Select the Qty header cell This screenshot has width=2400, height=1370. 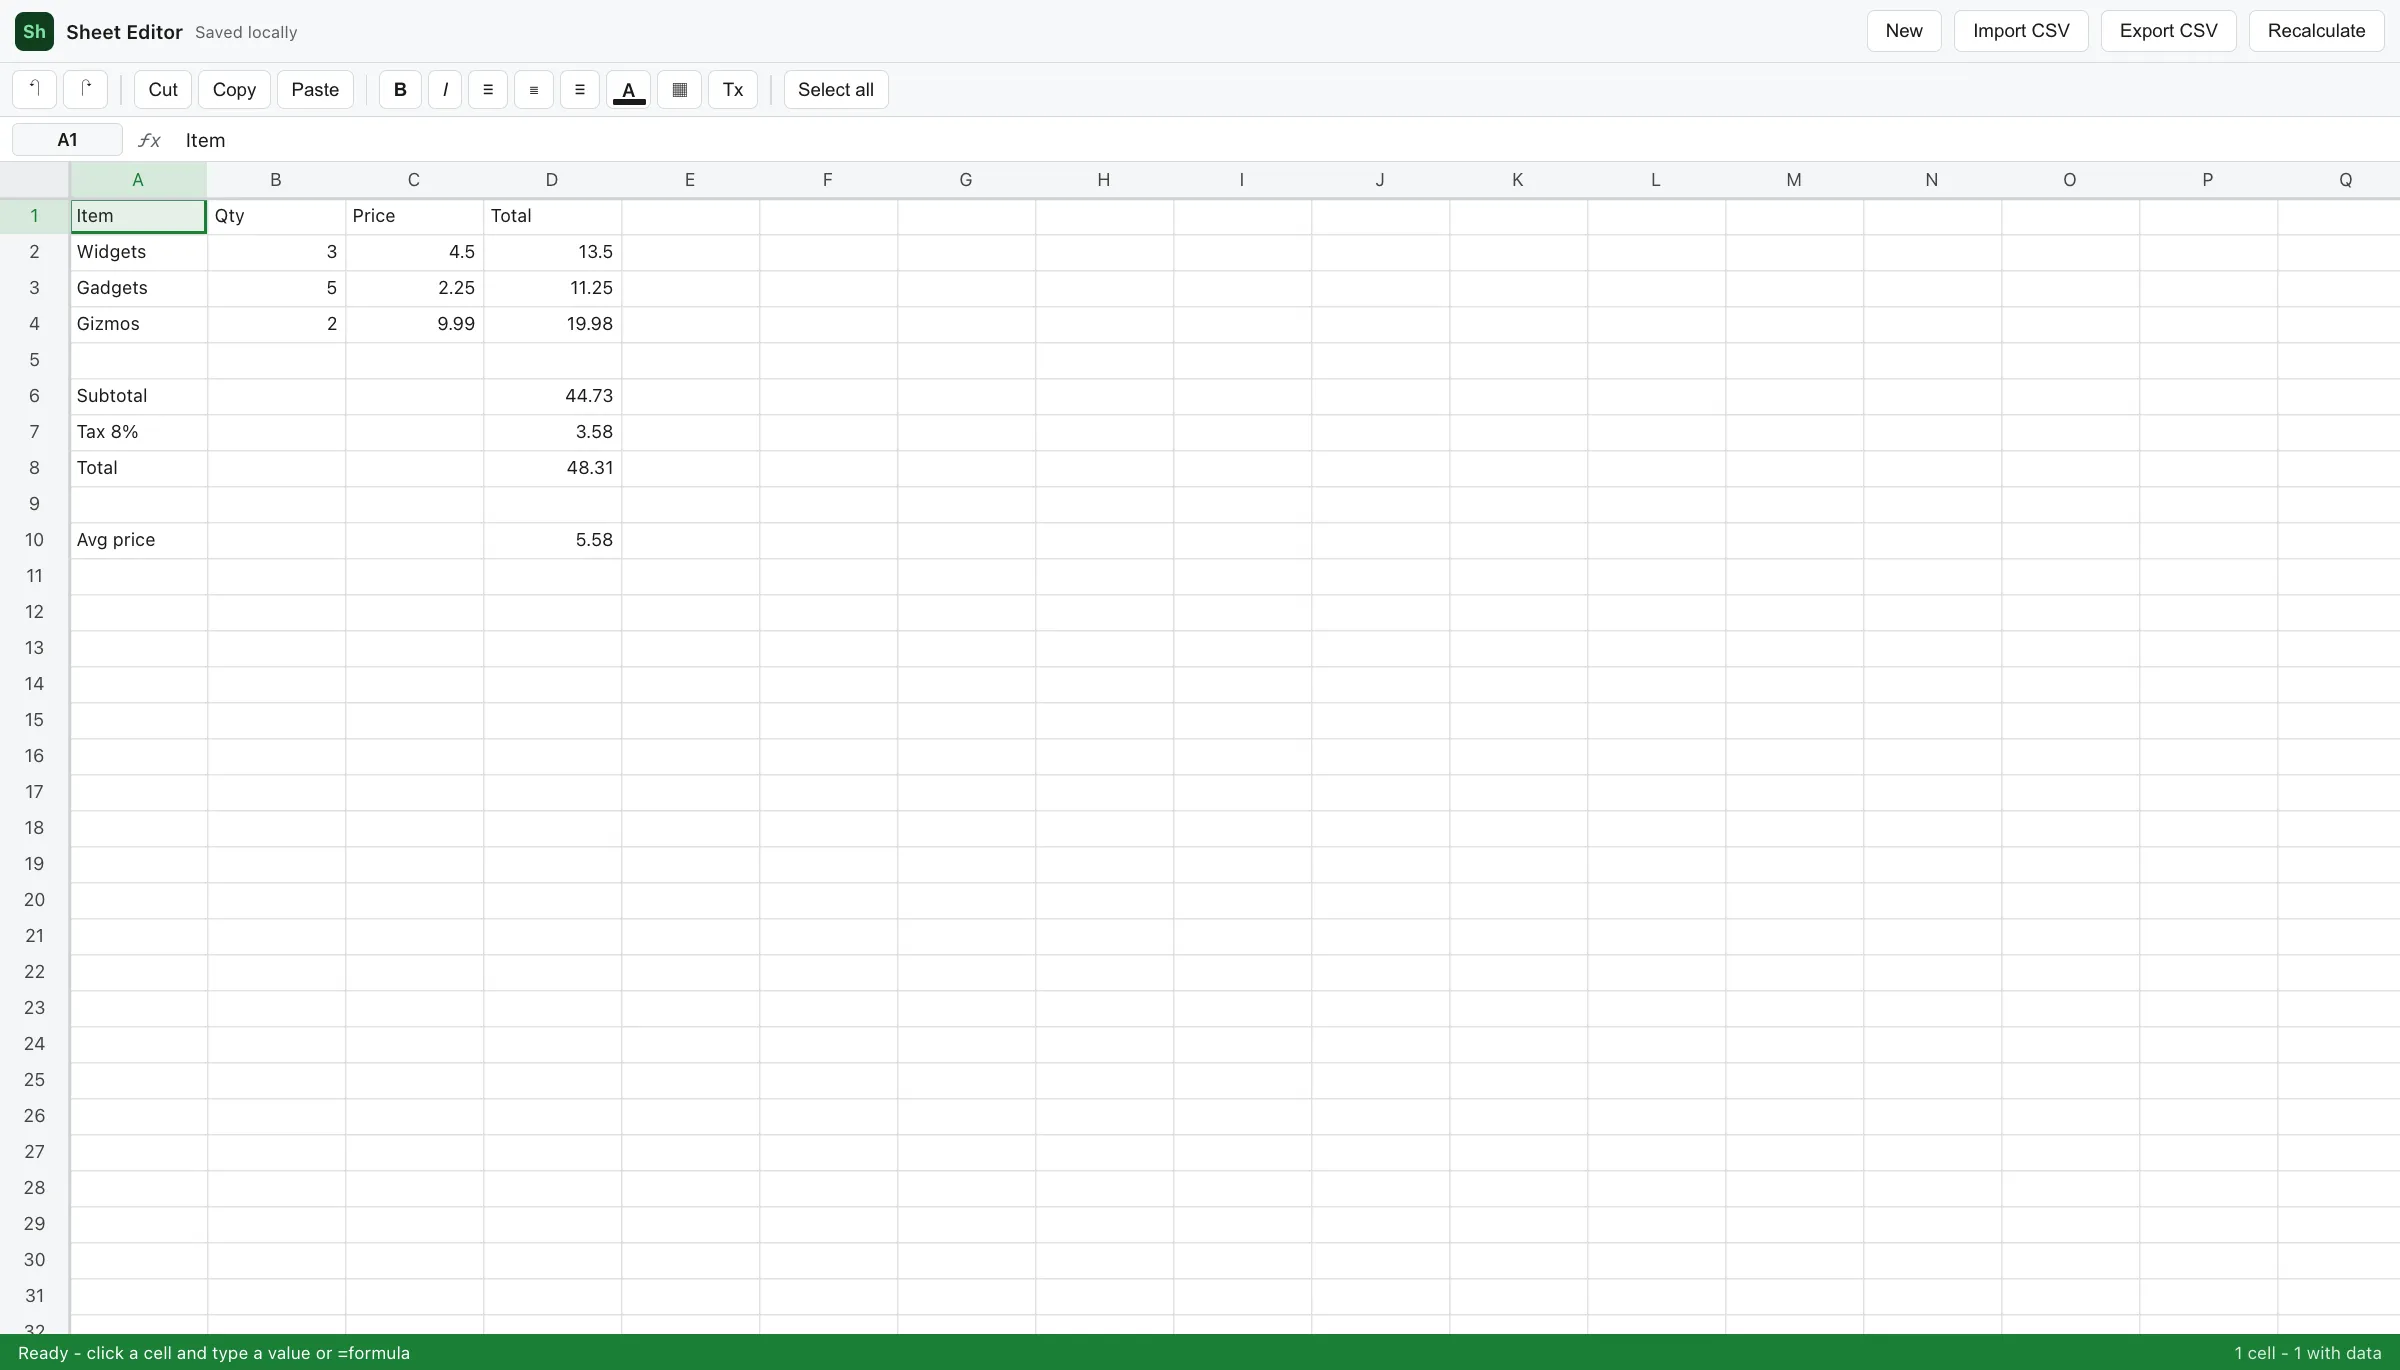point(276,216)
